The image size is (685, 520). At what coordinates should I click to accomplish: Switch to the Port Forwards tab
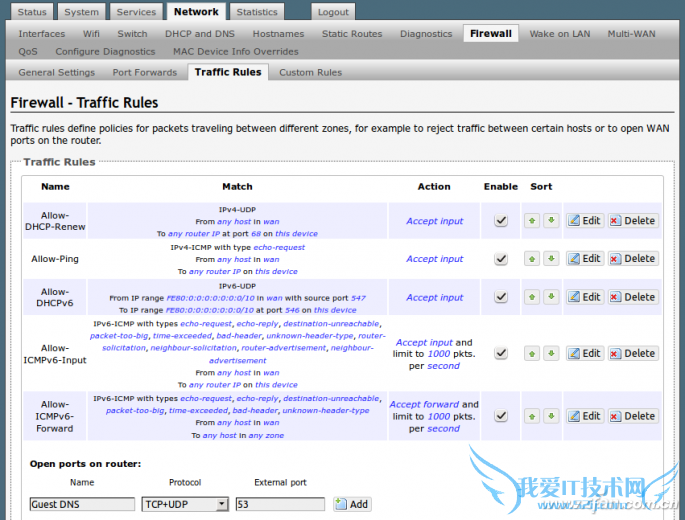click(x=145, y=72)
